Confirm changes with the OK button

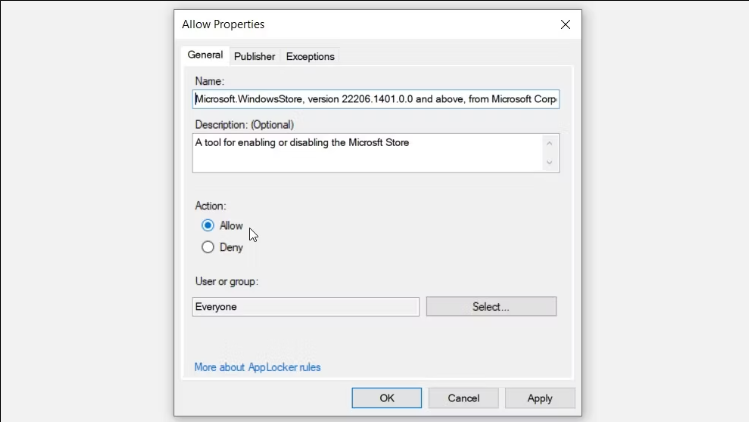(386, 398)
